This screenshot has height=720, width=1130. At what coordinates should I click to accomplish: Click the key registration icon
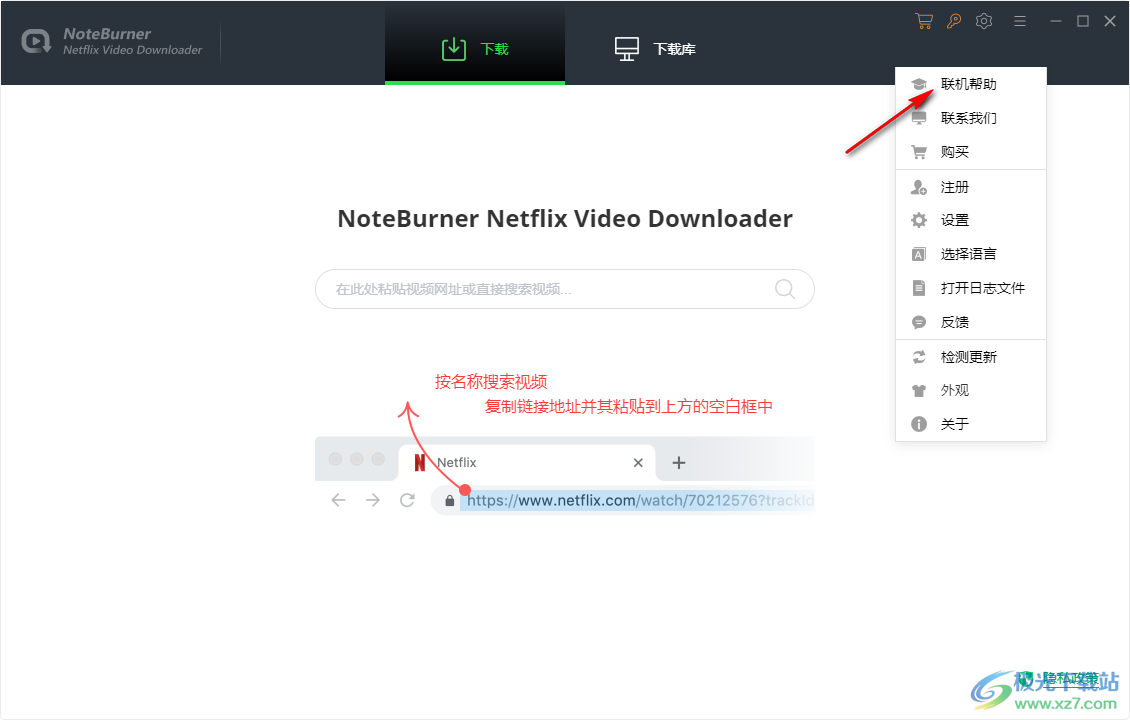(x=954, y=21)
